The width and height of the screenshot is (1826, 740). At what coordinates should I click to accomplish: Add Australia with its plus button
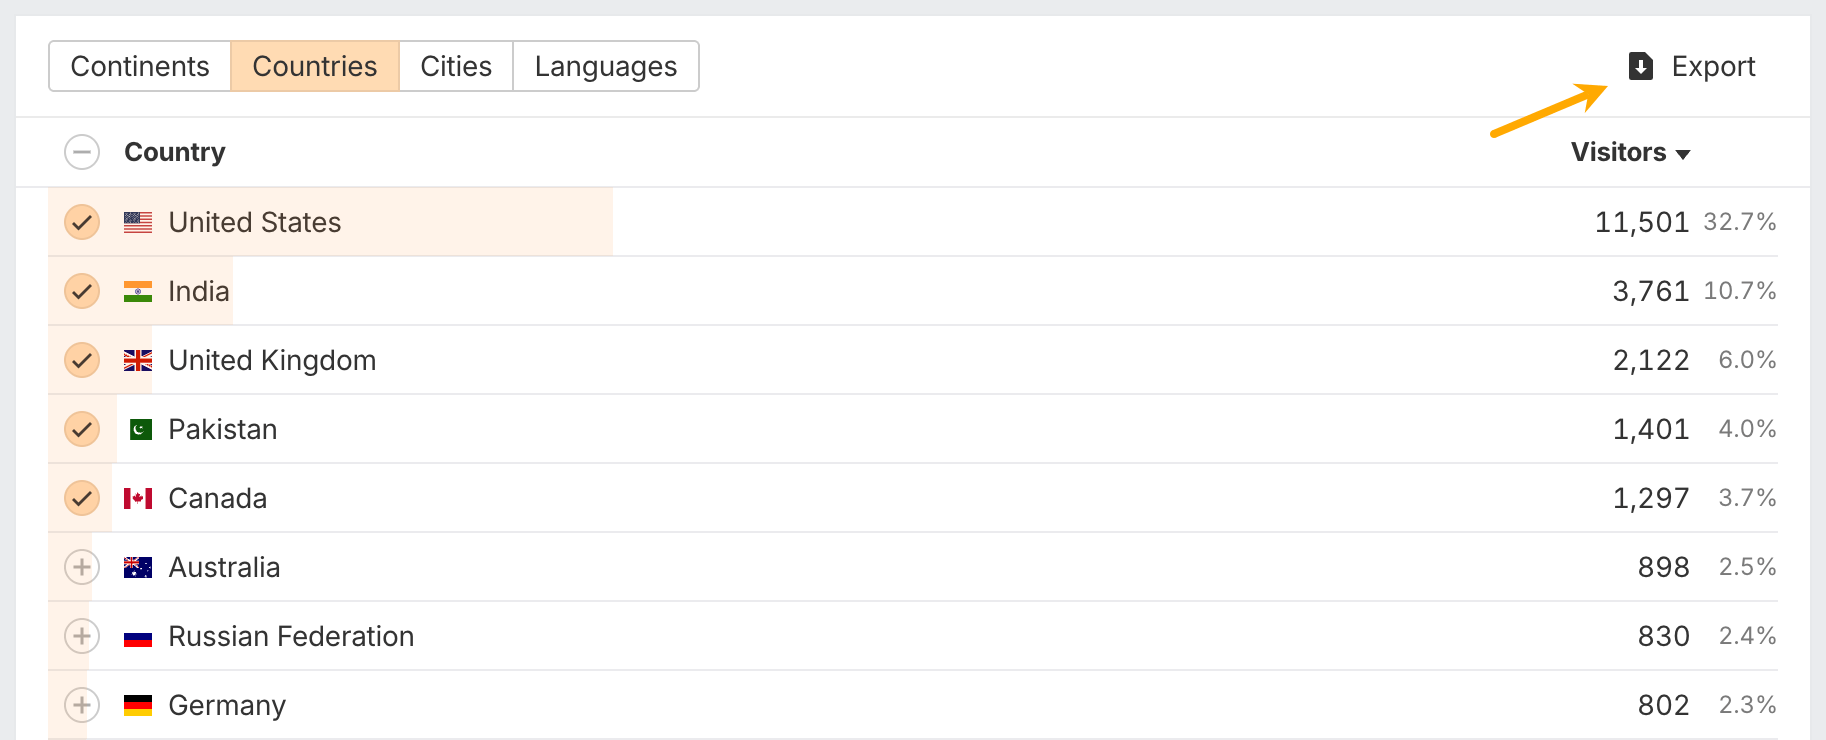tap(82, 567)
